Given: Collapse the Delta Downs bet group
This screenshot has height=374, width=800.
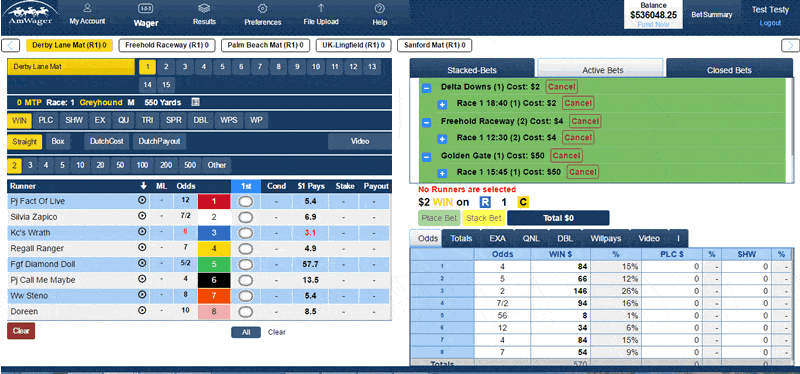Looking at the screenshot, I should 427,88.
